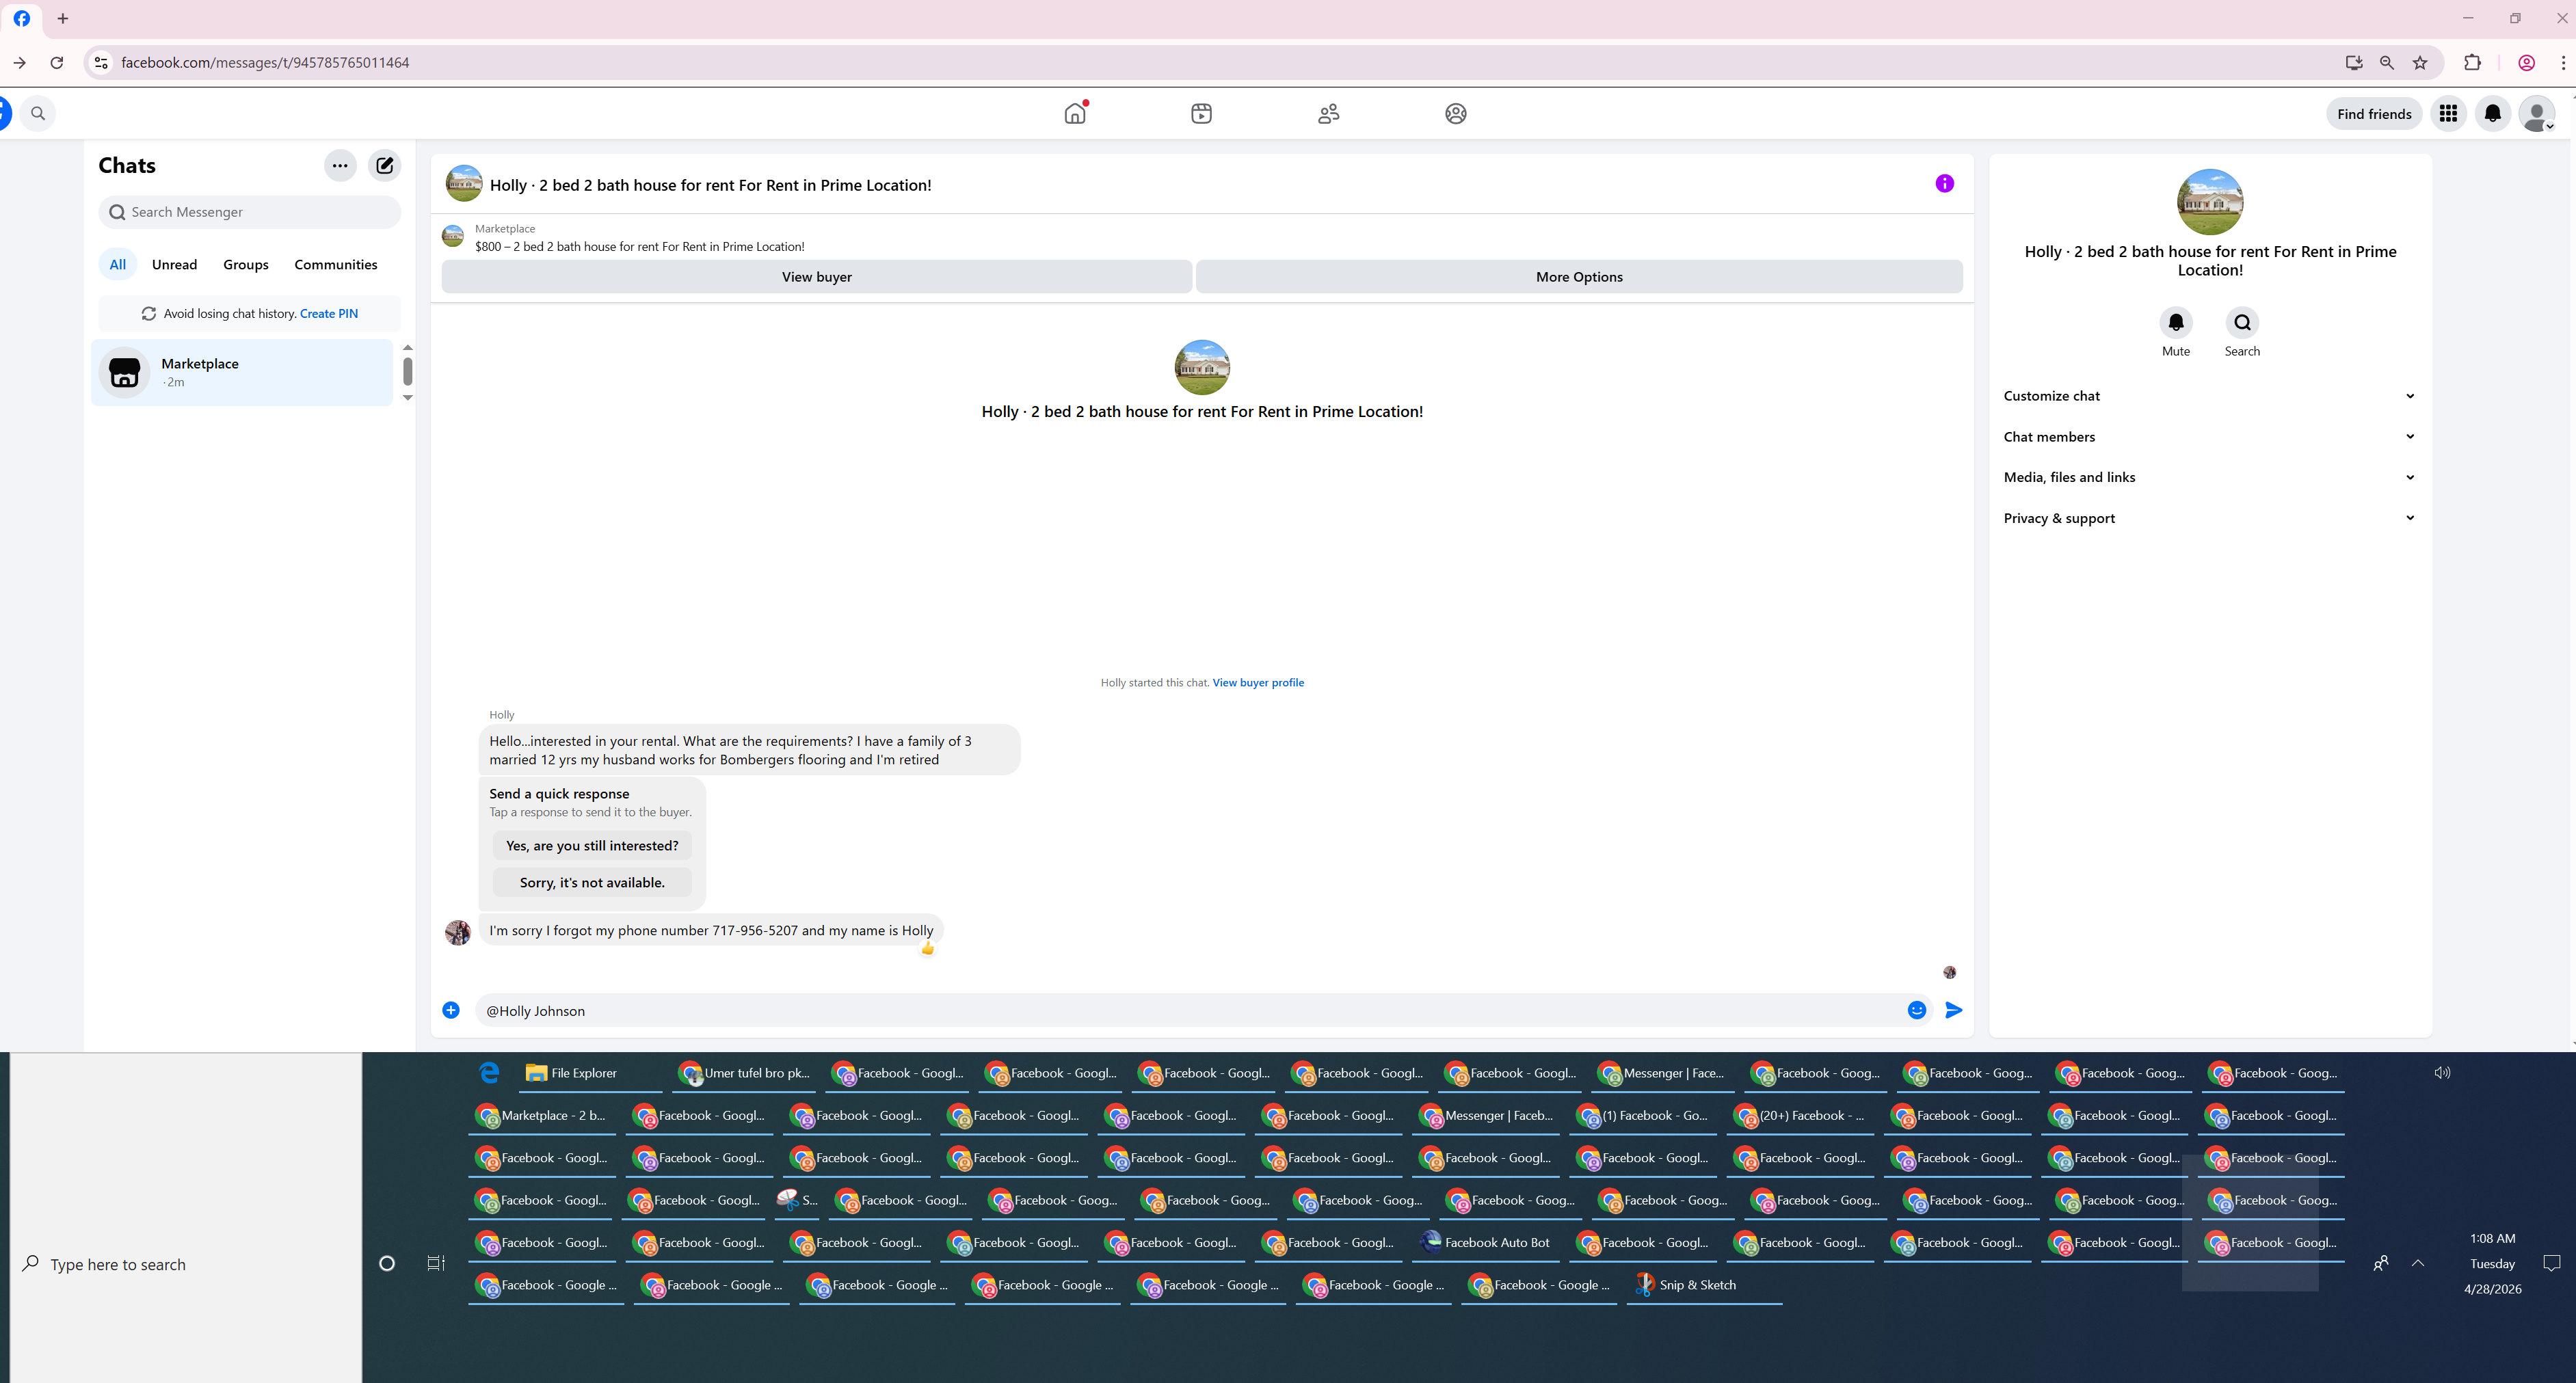Viewport: 2576px width, 1383px height.
Task: Send quick response 'Sorry, it's not available.'
Action: click(x=592, y=883)
